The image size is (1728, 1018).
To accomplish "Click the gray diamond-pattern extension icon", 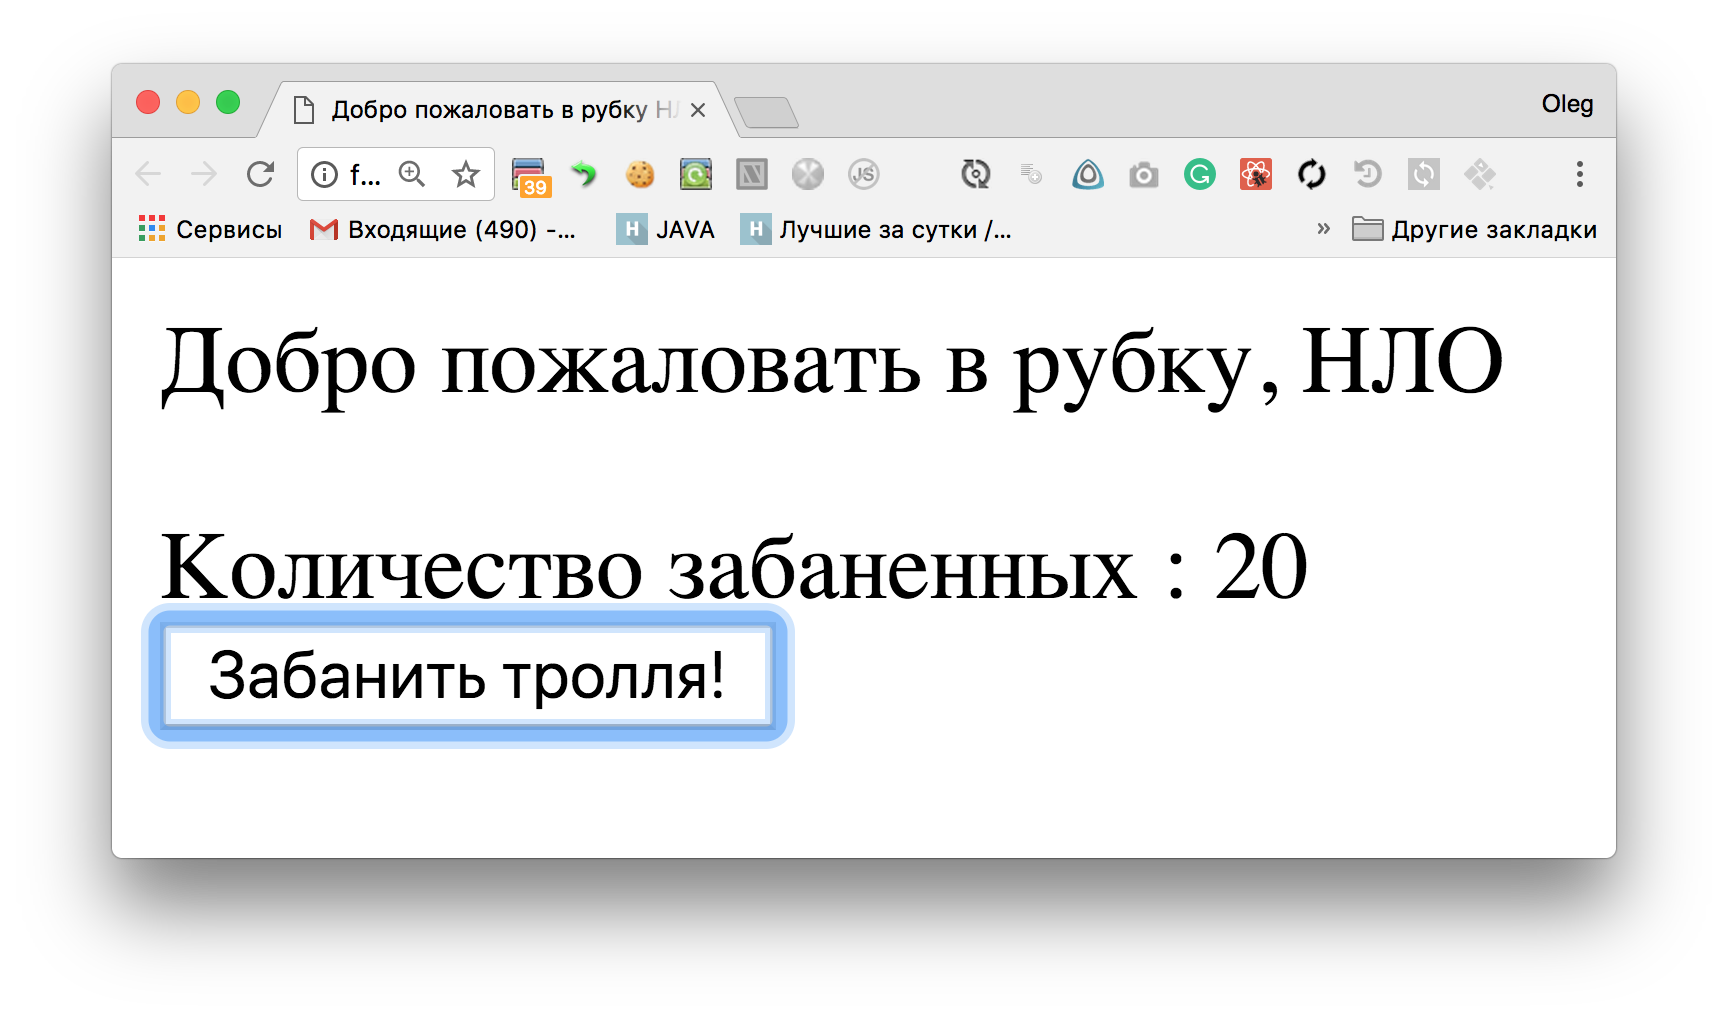I will pyautogui.click(x=1480, y=175).
